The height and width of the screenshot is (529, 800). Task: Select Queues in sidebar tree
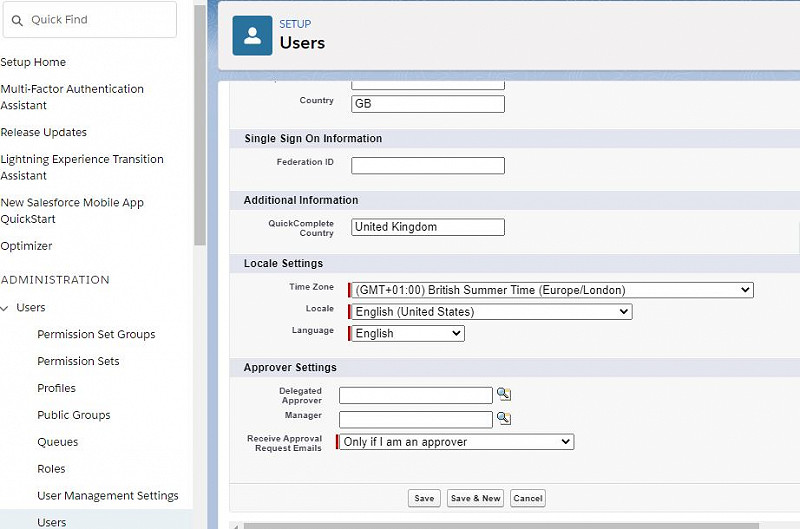(x=58, y=442)
